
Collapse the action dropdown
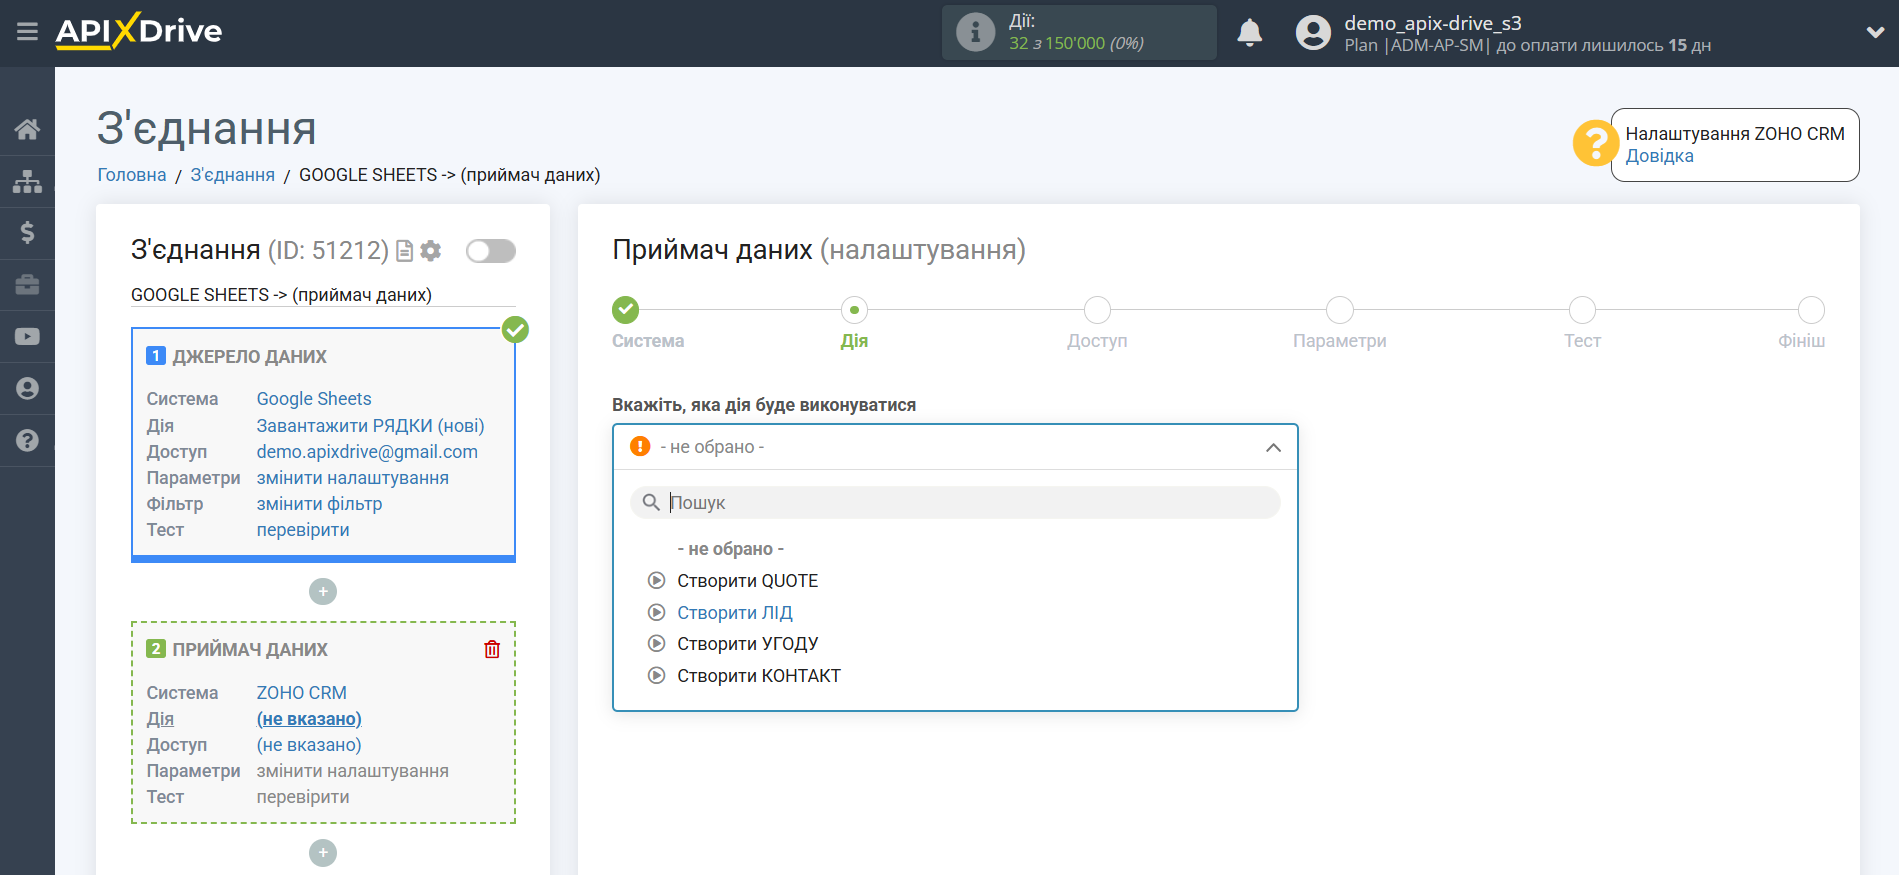click(x=1273, y=447)
